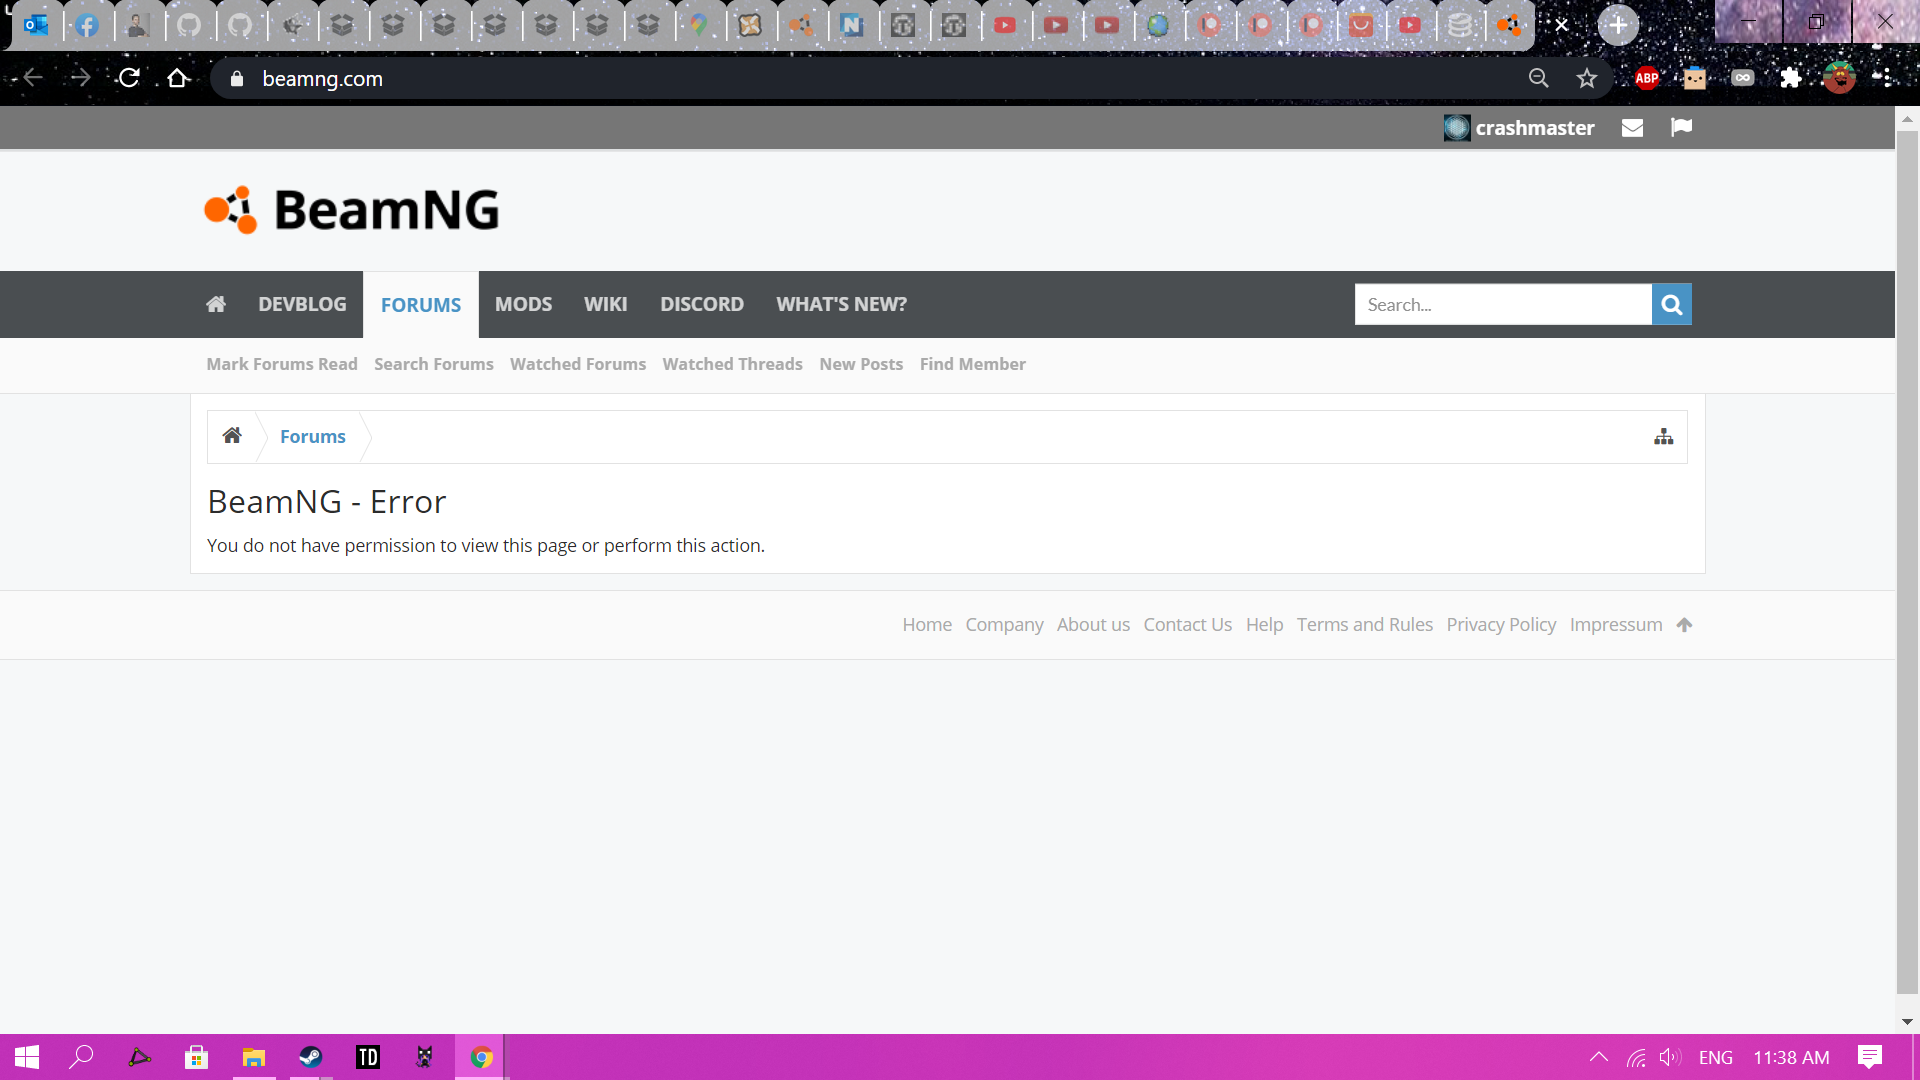Switch to the globe icon browser tab
The width and height of the screenshot is (1920, 1080).
(x=1158, y=25)
